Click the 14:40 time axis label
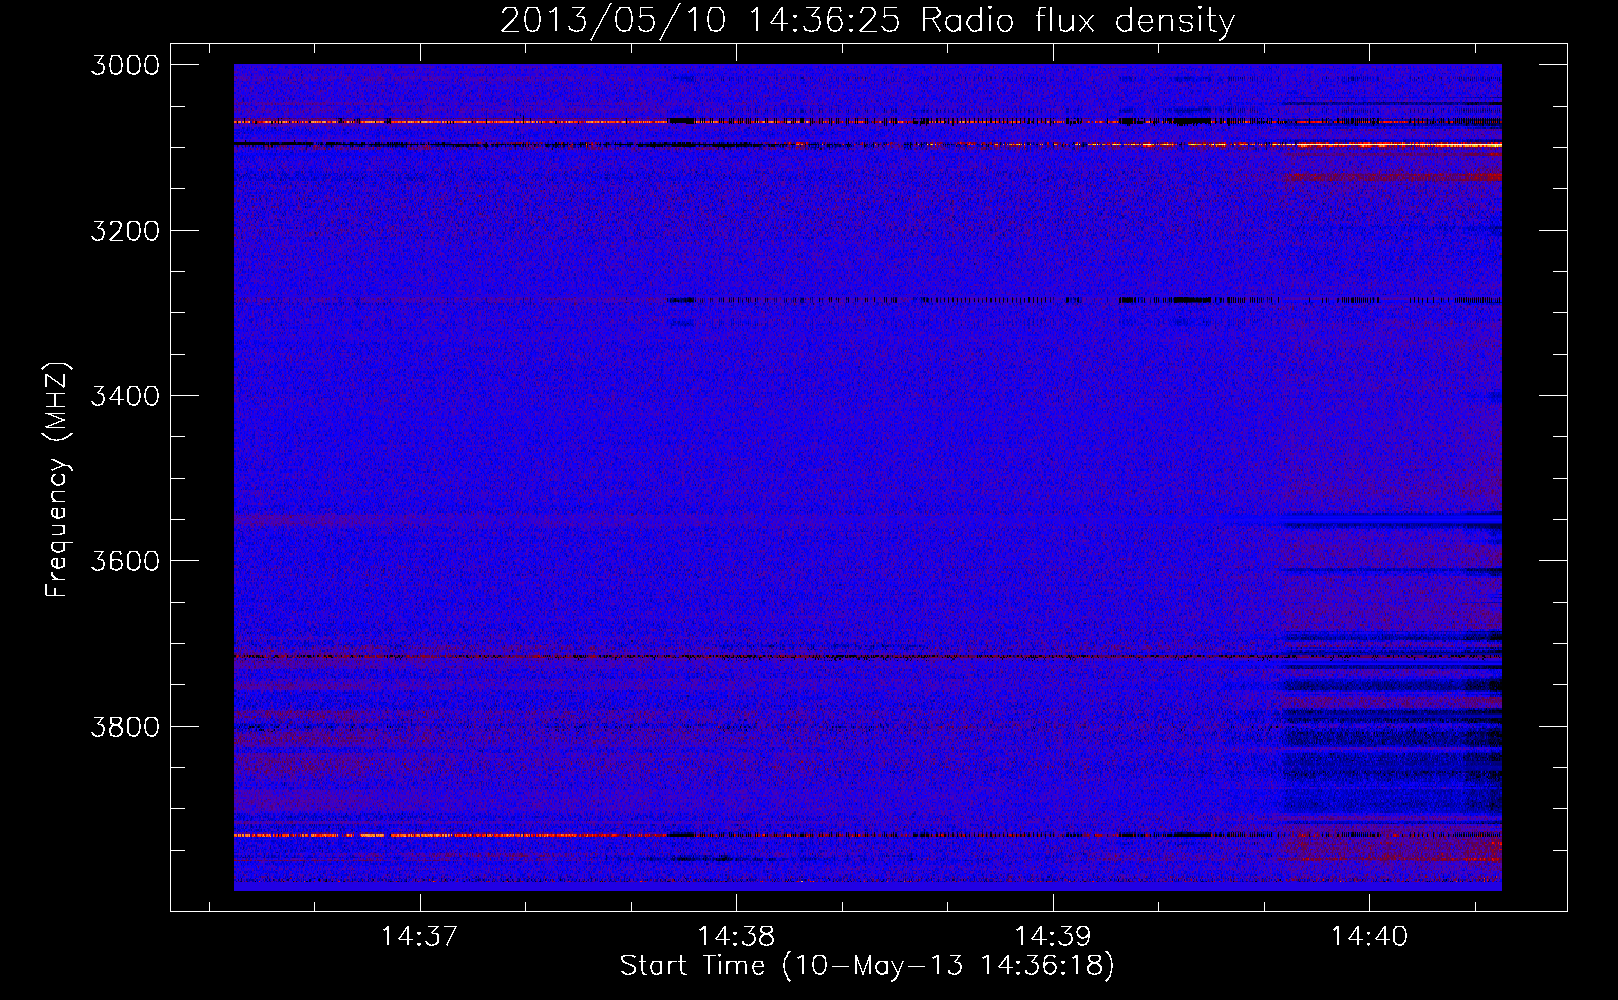1618x1000 pixels. [1369, 936]
